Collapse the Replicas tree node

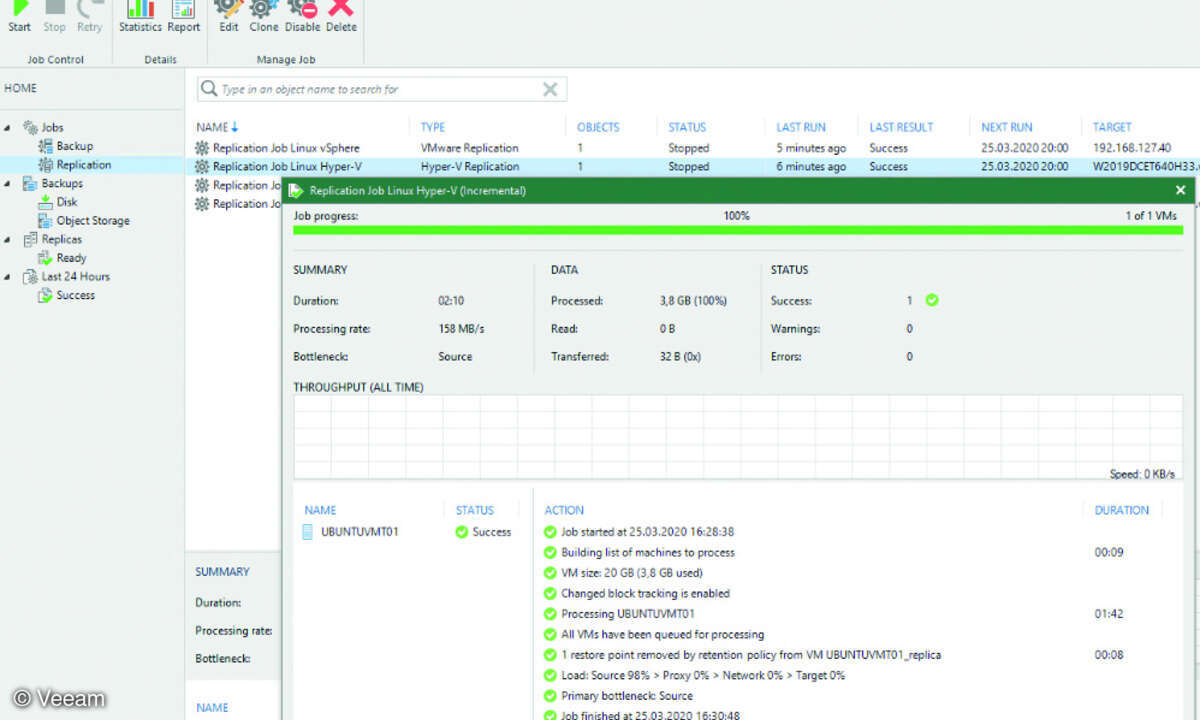point(9,240)
